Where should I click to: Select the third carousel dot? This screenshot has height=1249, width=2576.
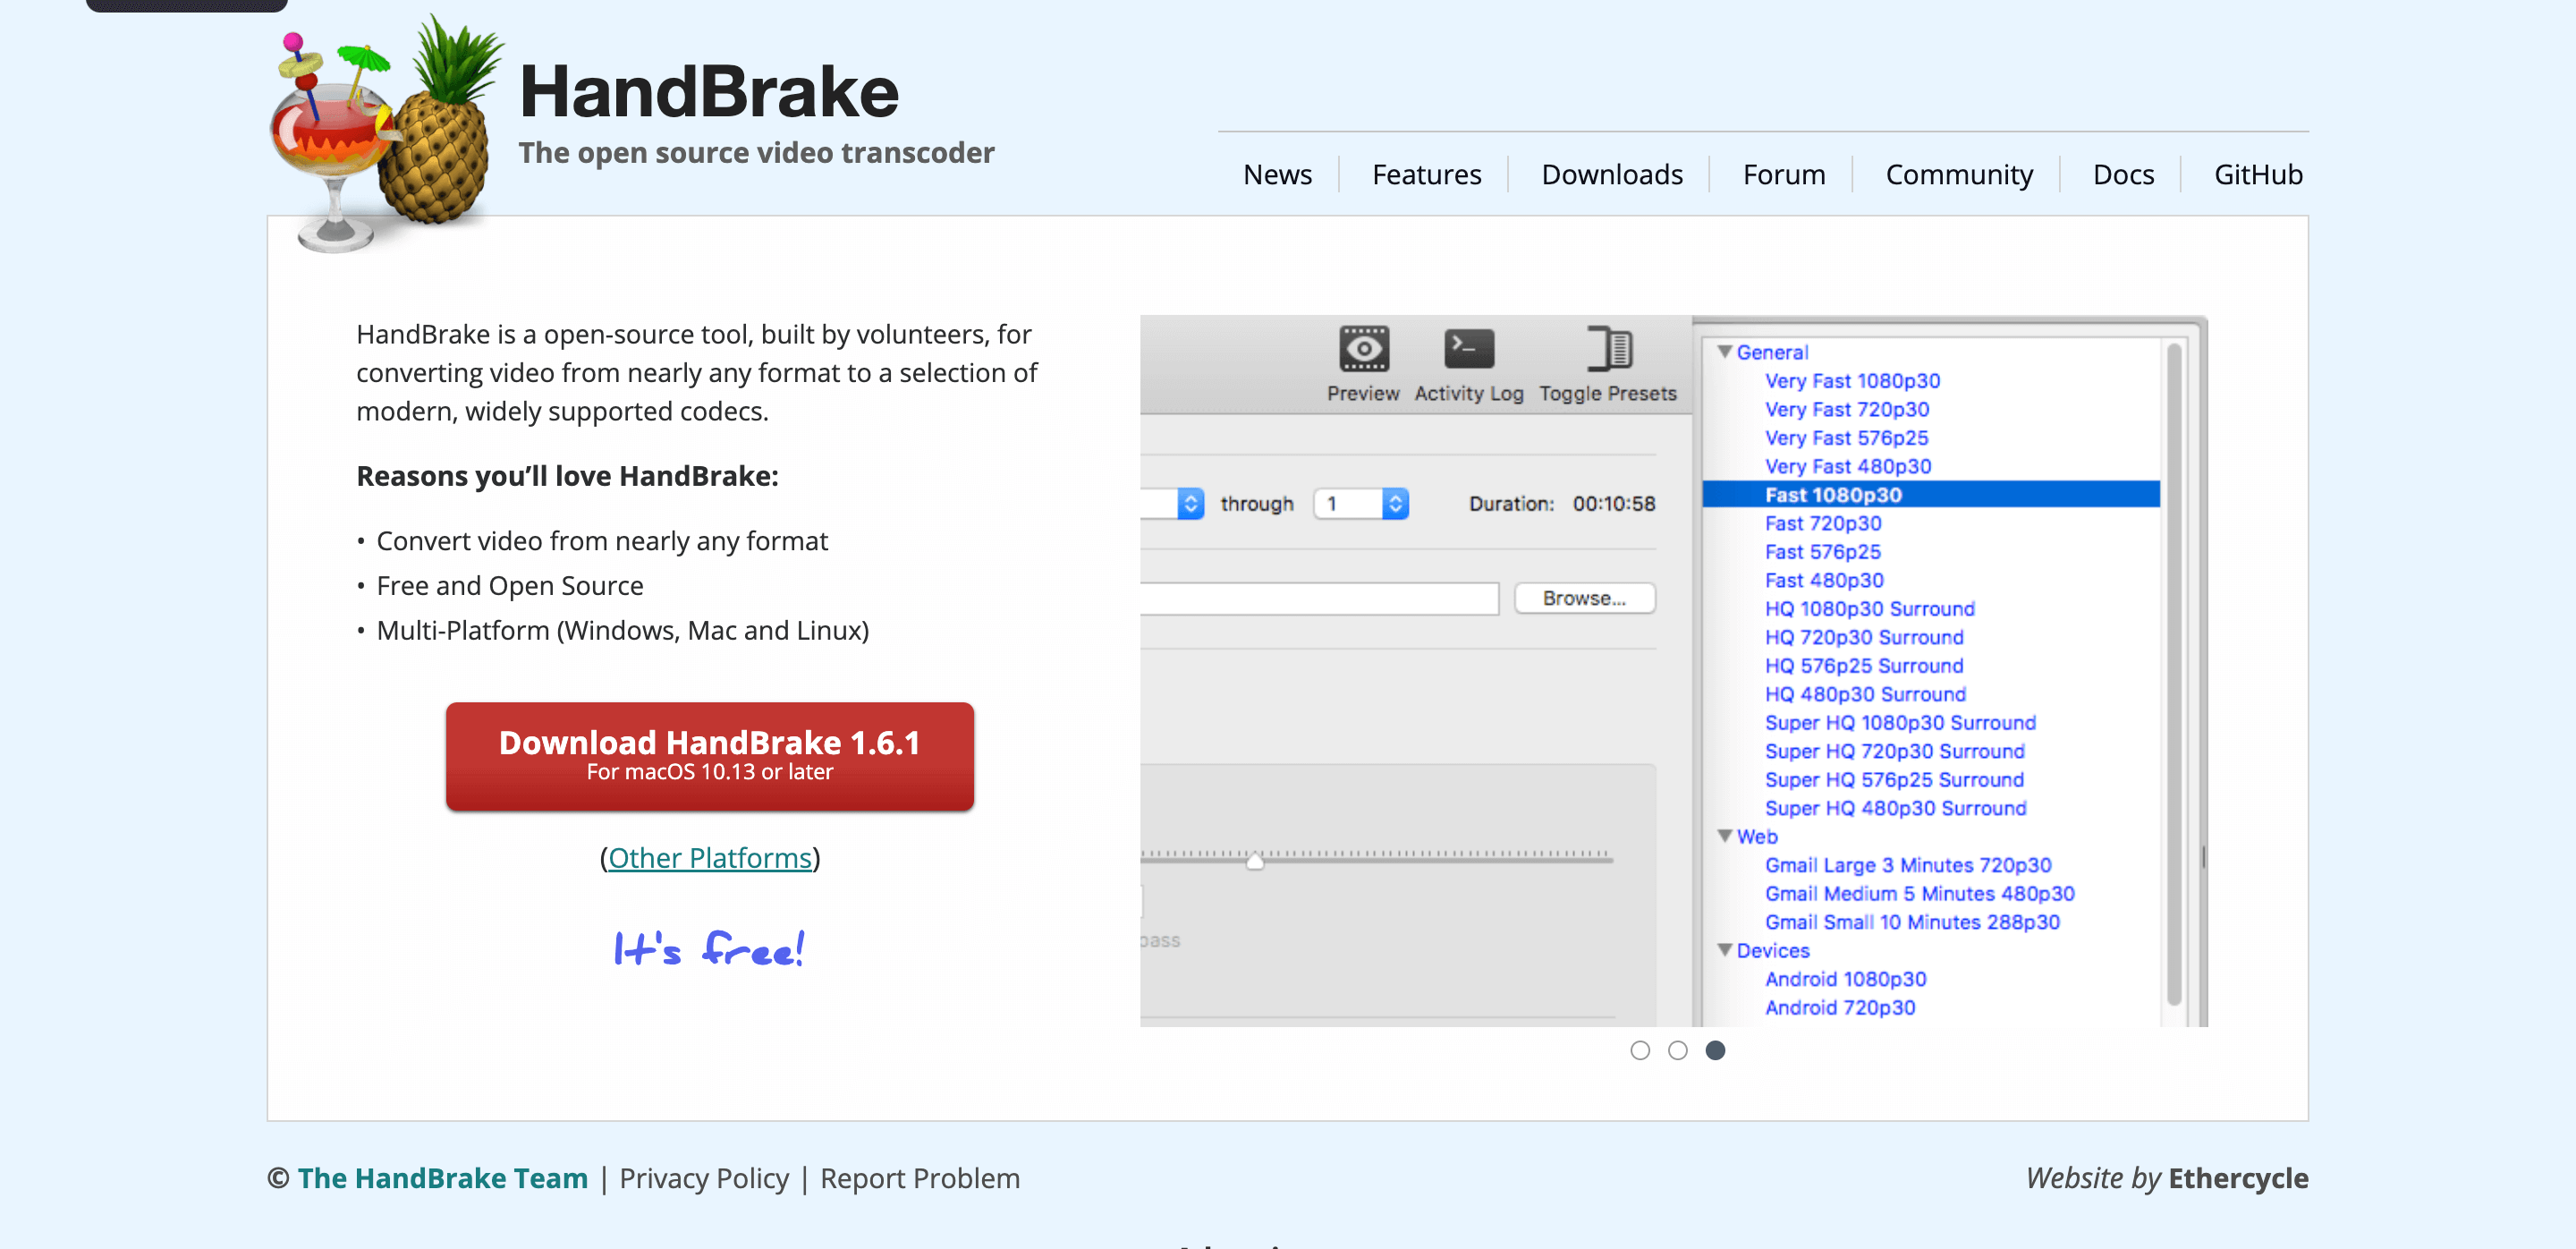[1715, 1050]
